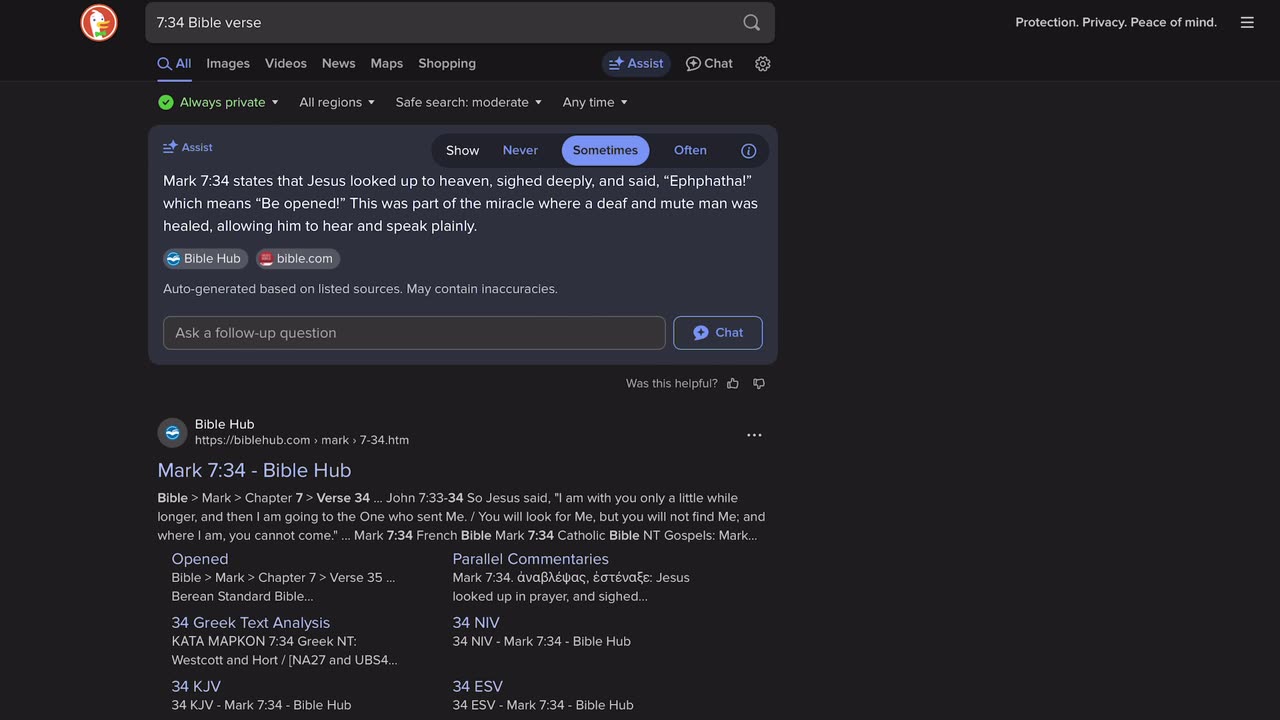Viewport: 1280px width, 720px height.
Task: Open the Mark 7:34 - Bible Hub result
Action: 254,470
